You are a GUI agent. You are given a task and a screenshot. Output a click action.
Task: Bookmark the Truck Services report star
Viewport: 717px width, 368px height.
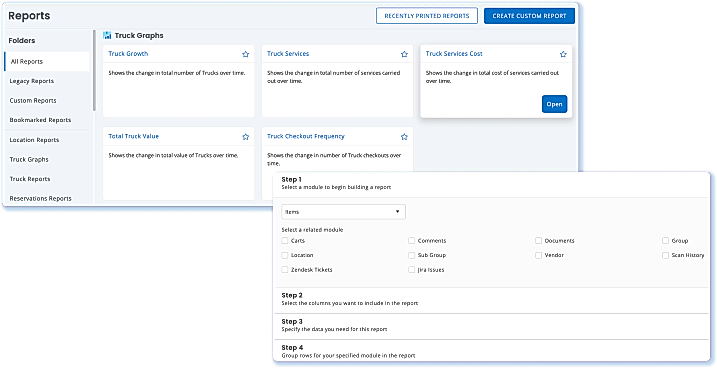click(404, 54)
